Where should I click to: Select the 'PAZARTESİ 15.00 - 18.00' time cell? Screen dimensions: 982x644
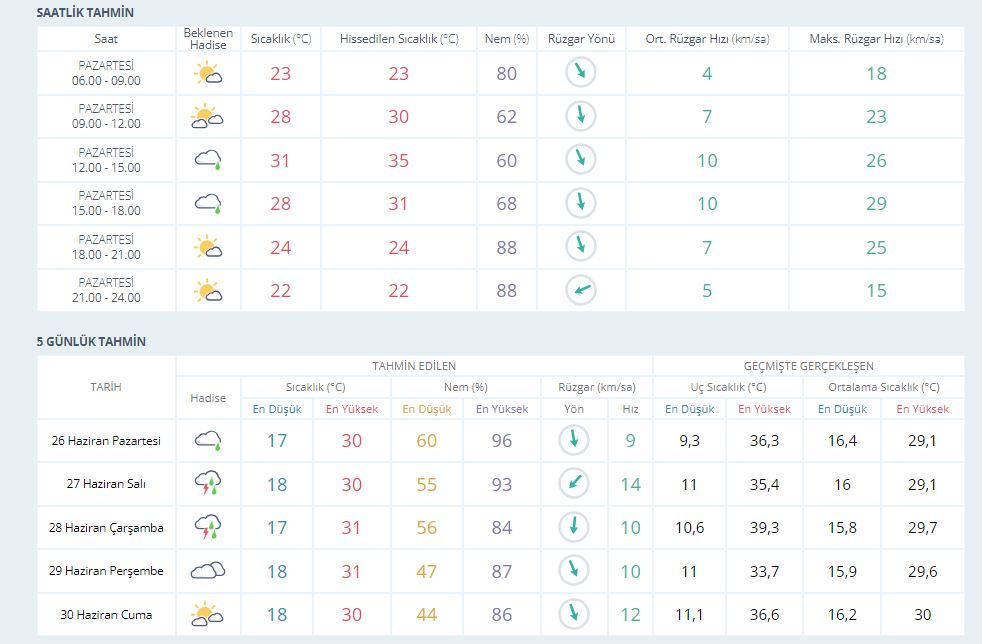[107, 203]
